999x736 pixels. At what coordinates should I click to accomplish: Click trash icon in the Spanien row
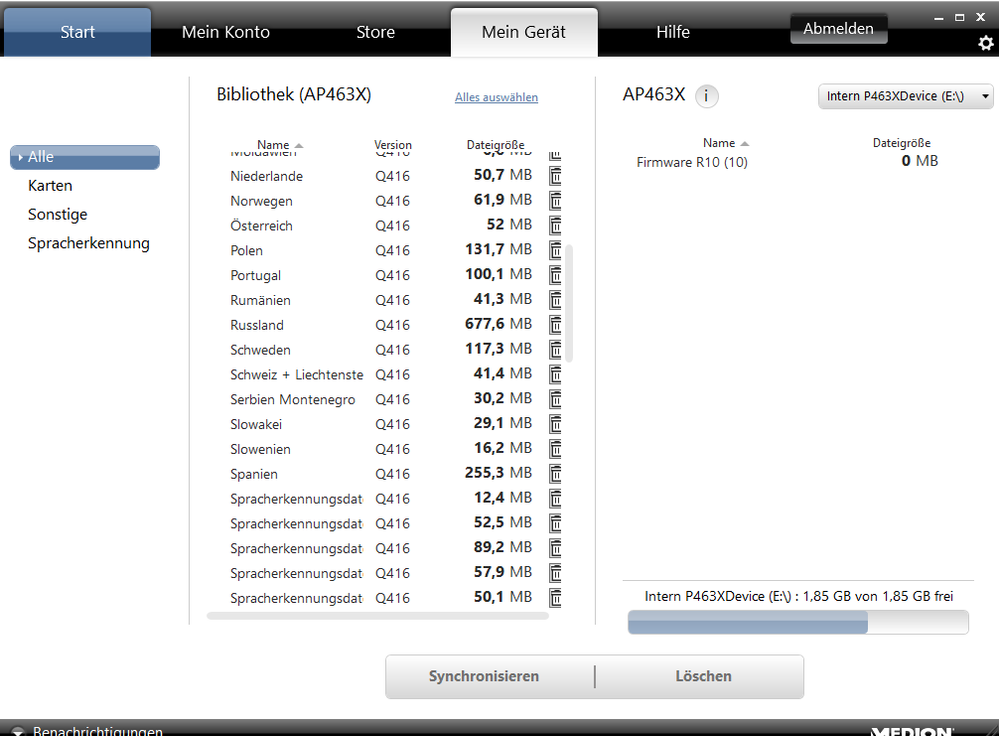coord(555,473)
